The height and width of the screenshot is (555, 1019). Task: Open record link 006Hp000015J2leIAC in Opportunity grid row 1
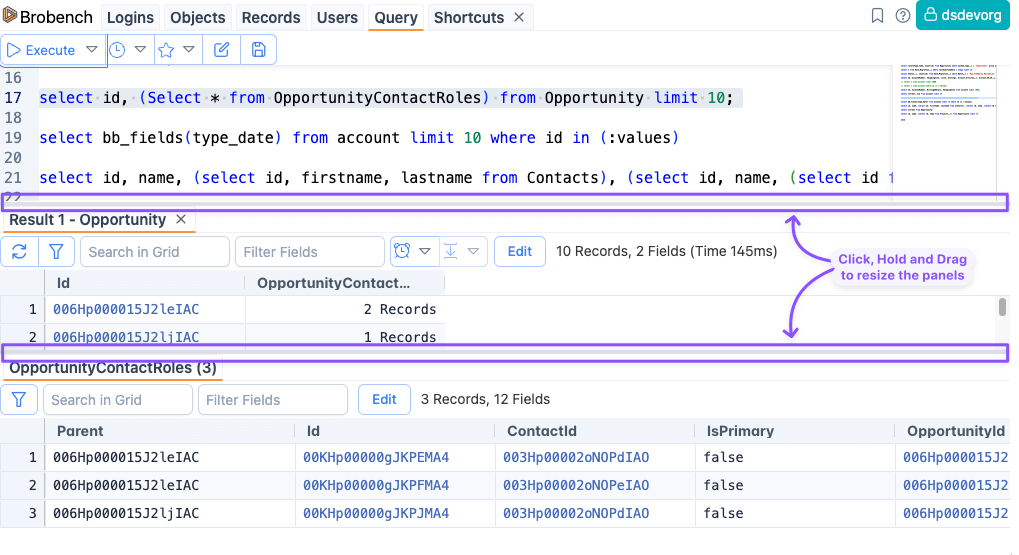tap(126, 309)
